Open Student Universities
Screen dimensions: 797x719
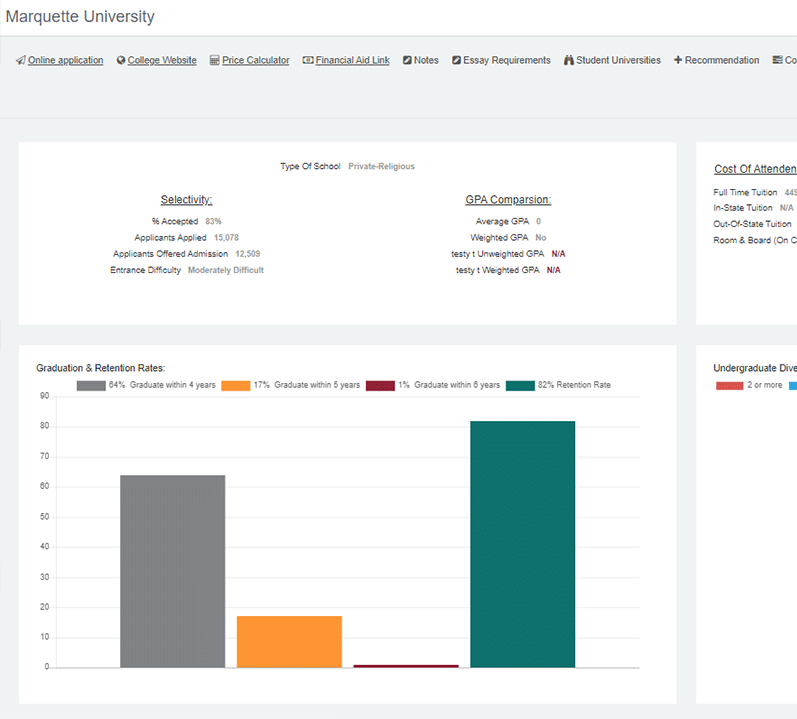tap(619, 60)
